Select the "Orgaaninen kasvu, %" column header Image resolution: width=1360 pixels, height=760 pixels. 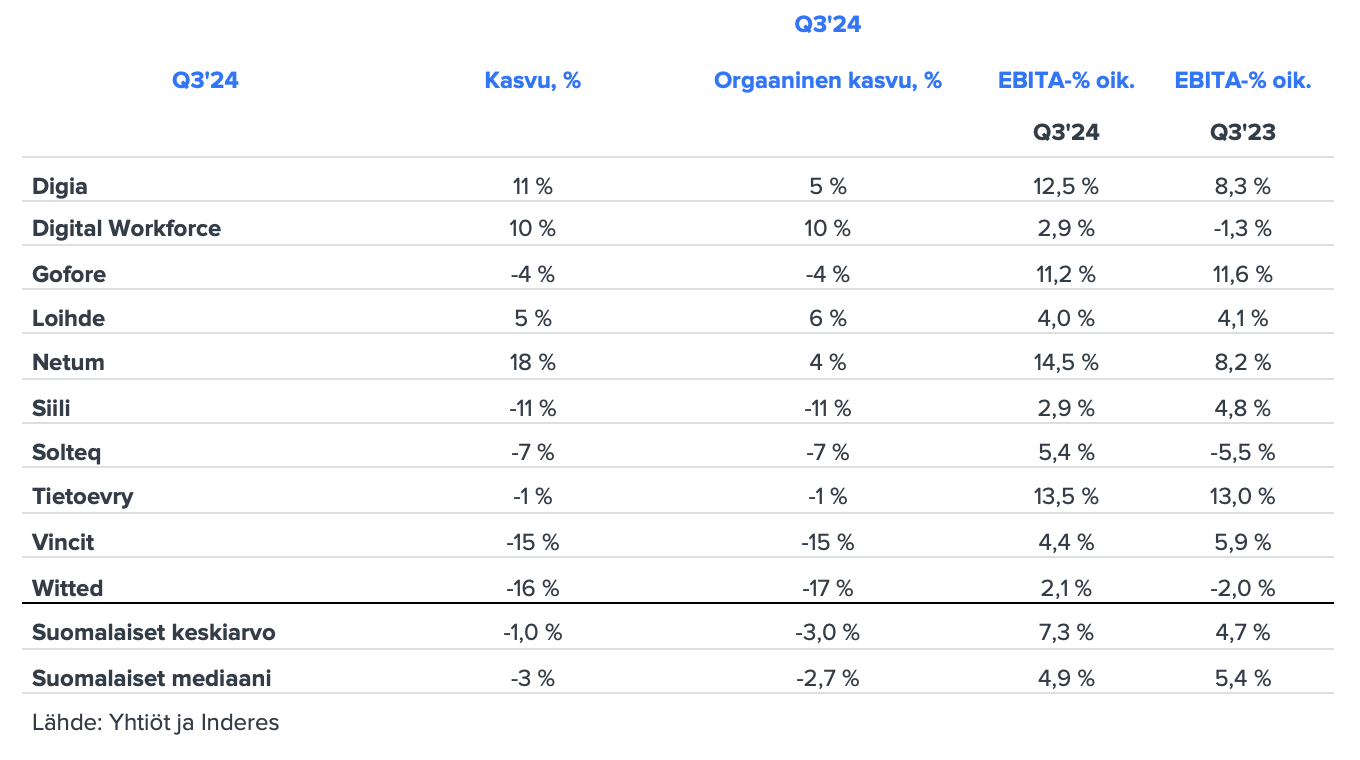(x=827, y=81)
